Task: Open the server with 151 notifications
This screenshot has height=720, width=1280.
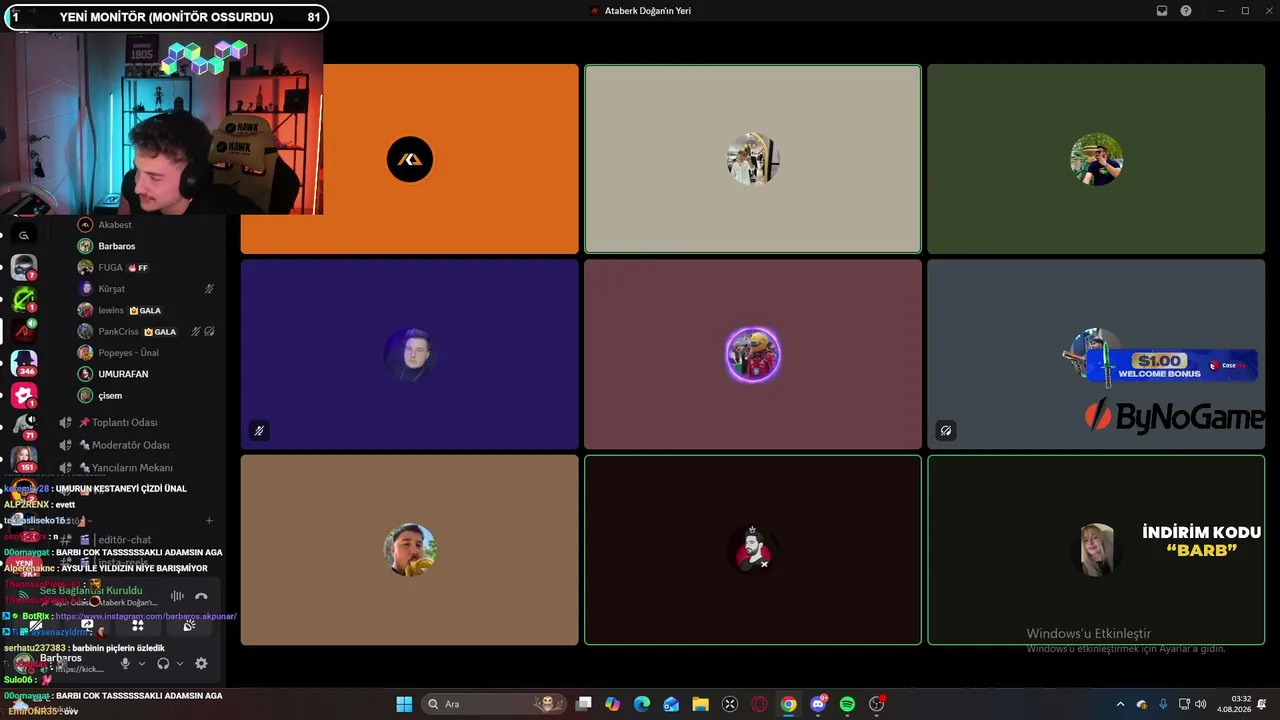Action: coord(24,459)
